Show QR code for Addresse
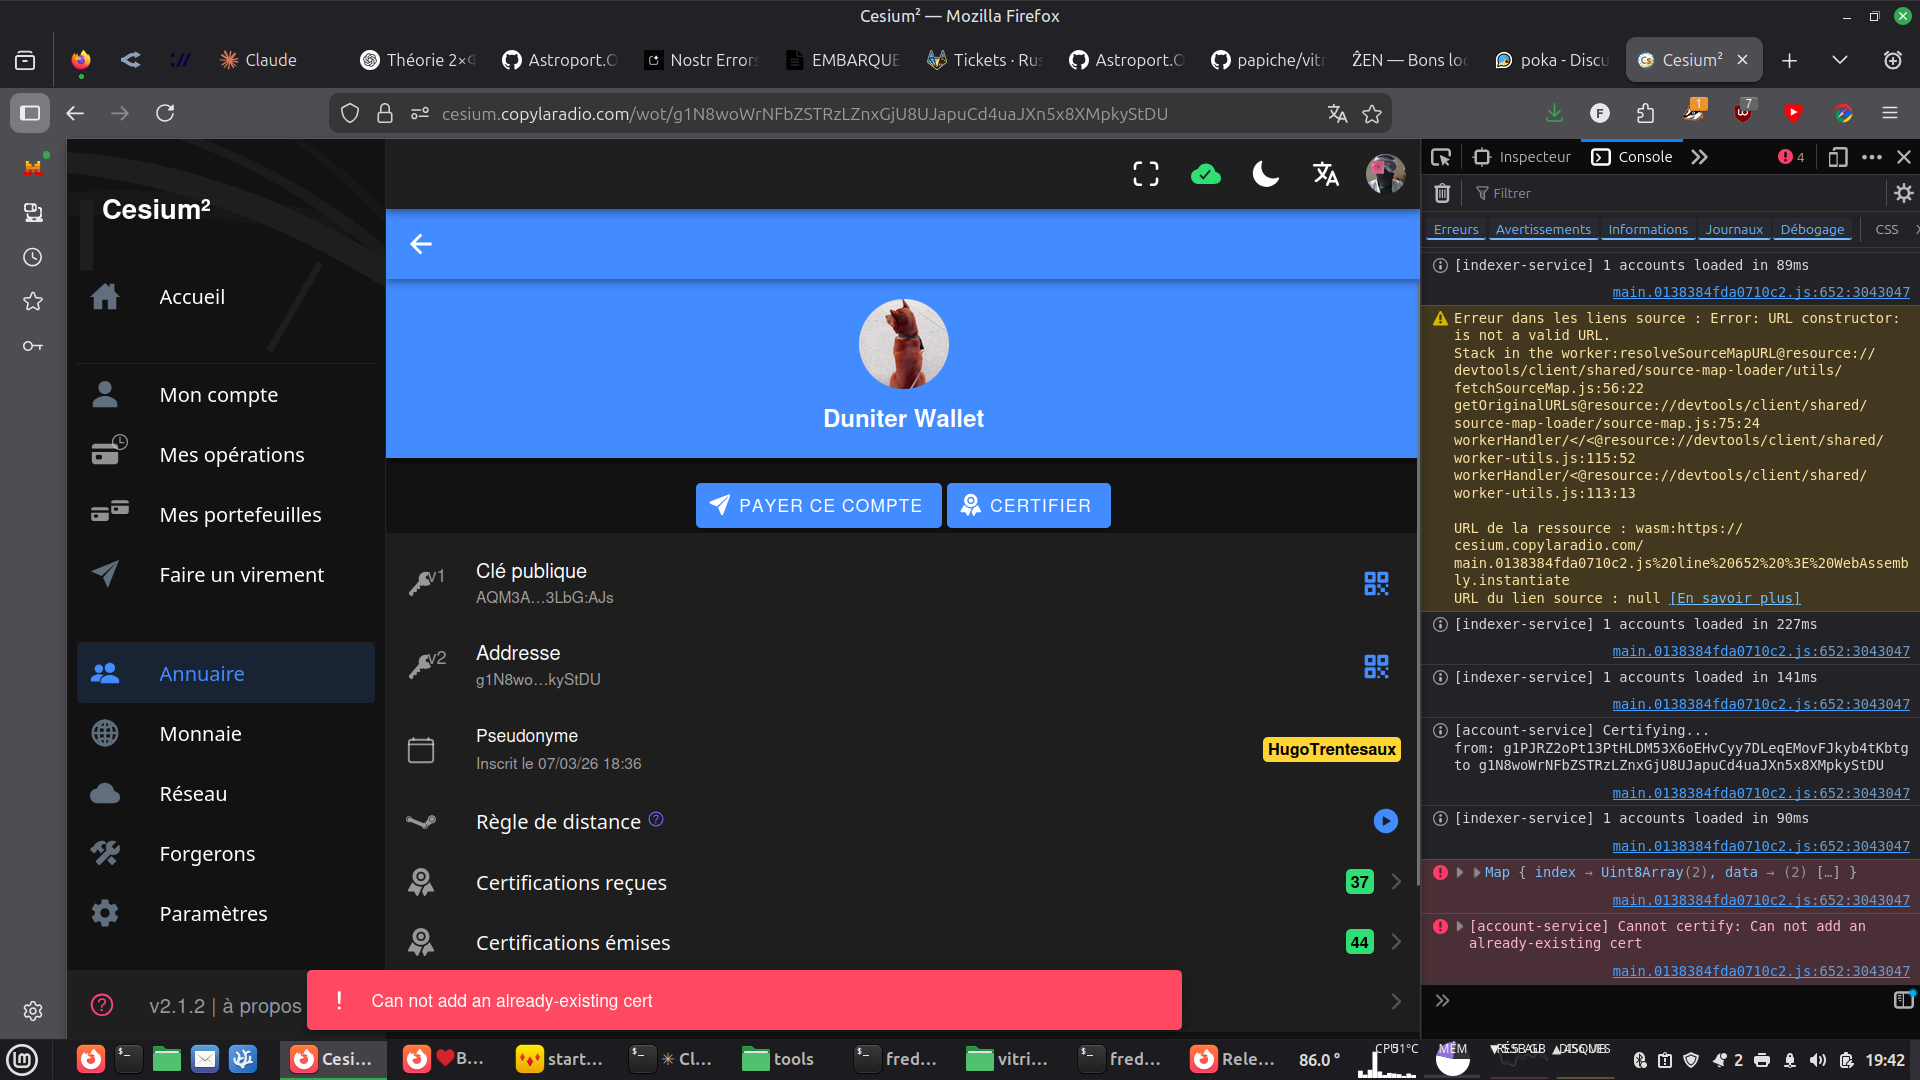 point(1376,666)
